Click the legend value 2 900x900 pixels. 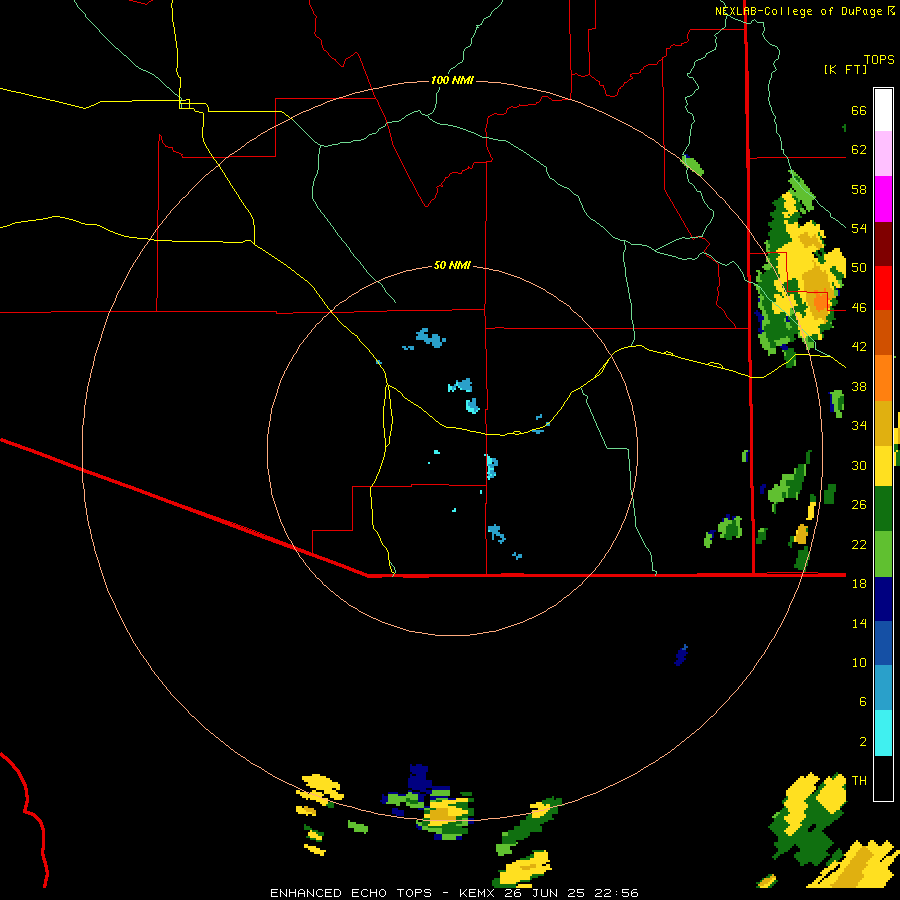click(x=863, y=741)
